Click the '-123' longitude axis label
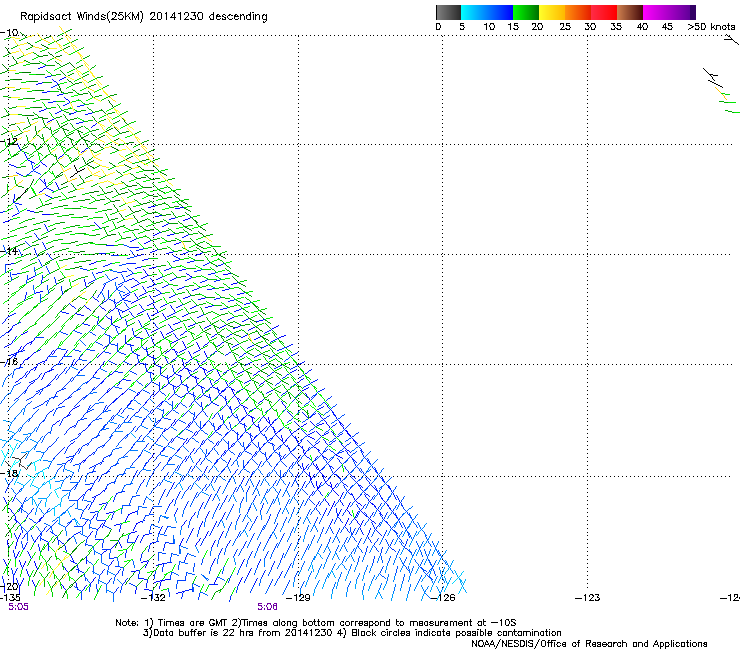The width and height of the screenshot is (740, 650). coord(588,598)
